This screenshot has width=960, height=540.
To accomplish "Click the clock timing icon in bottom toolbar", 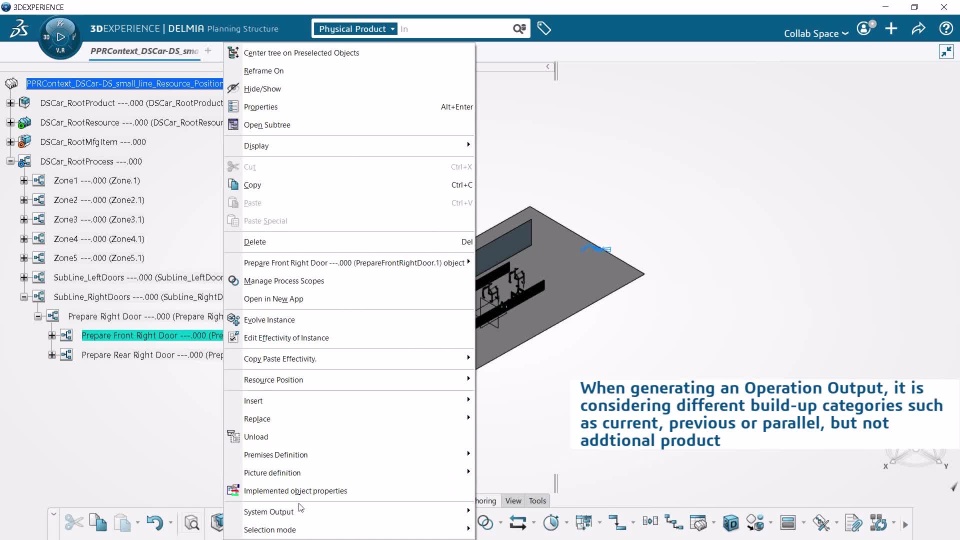I will 551,522.
